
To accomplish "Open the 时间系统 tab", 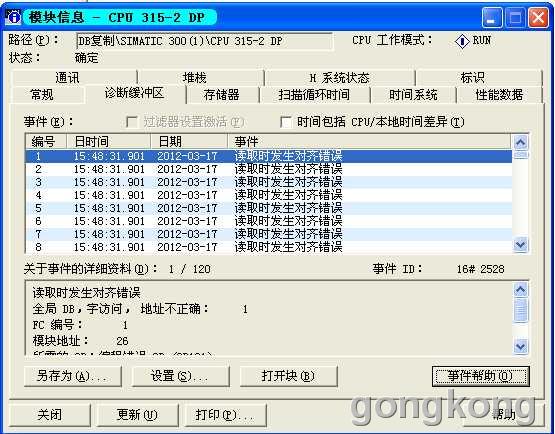I will [413, 95].
